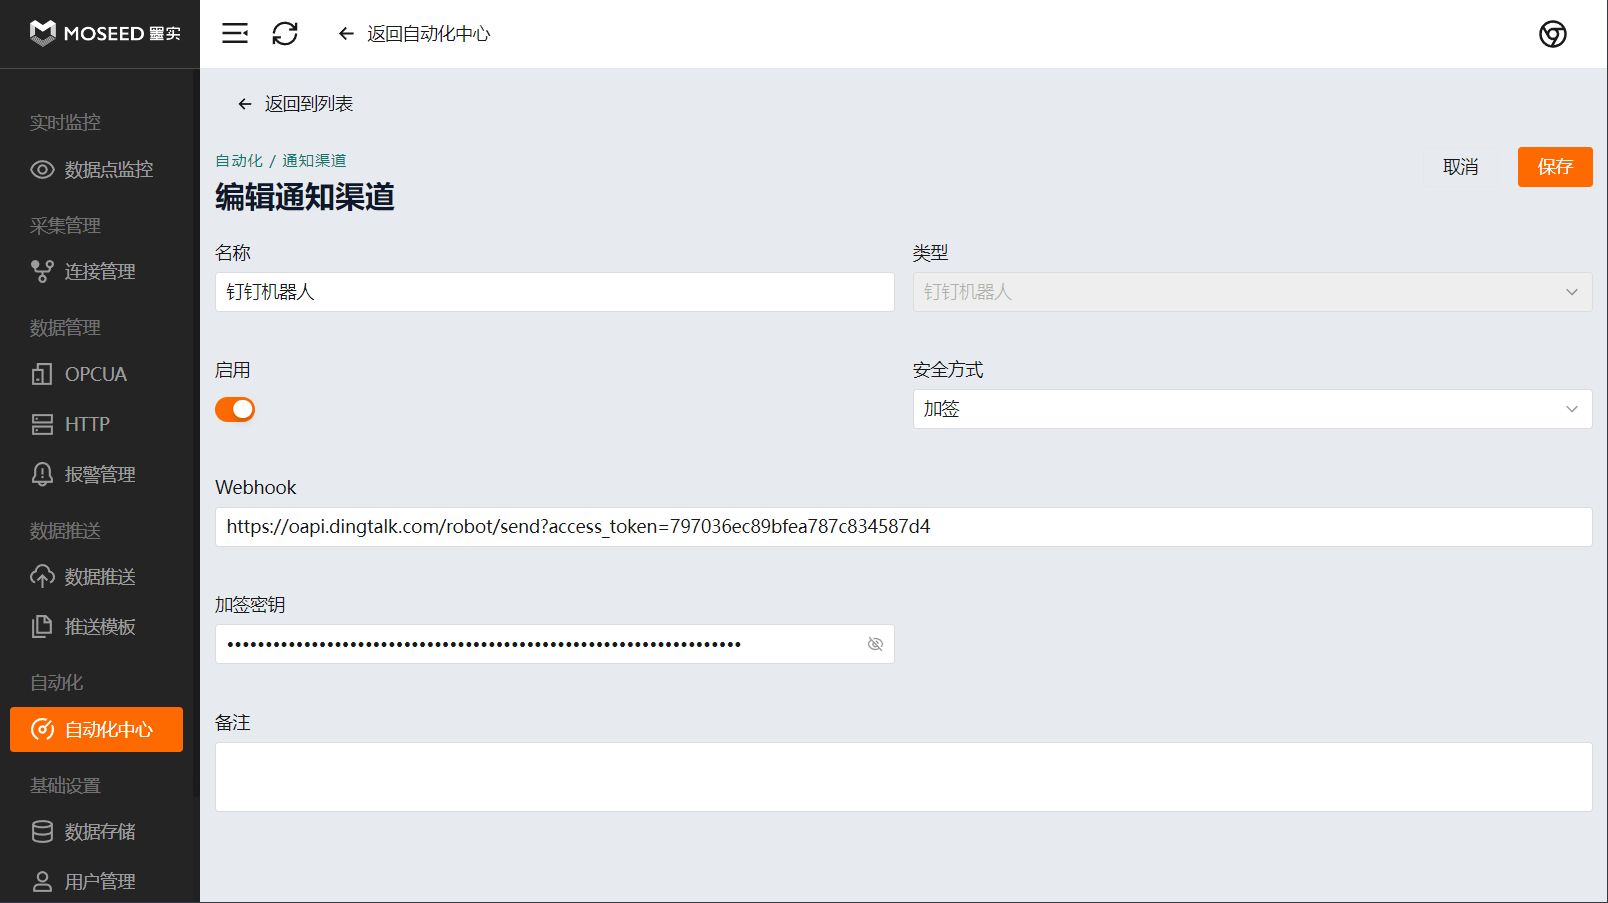Open HTTP in sidebar
The image size is (1608, 903).
click(96, 424)
